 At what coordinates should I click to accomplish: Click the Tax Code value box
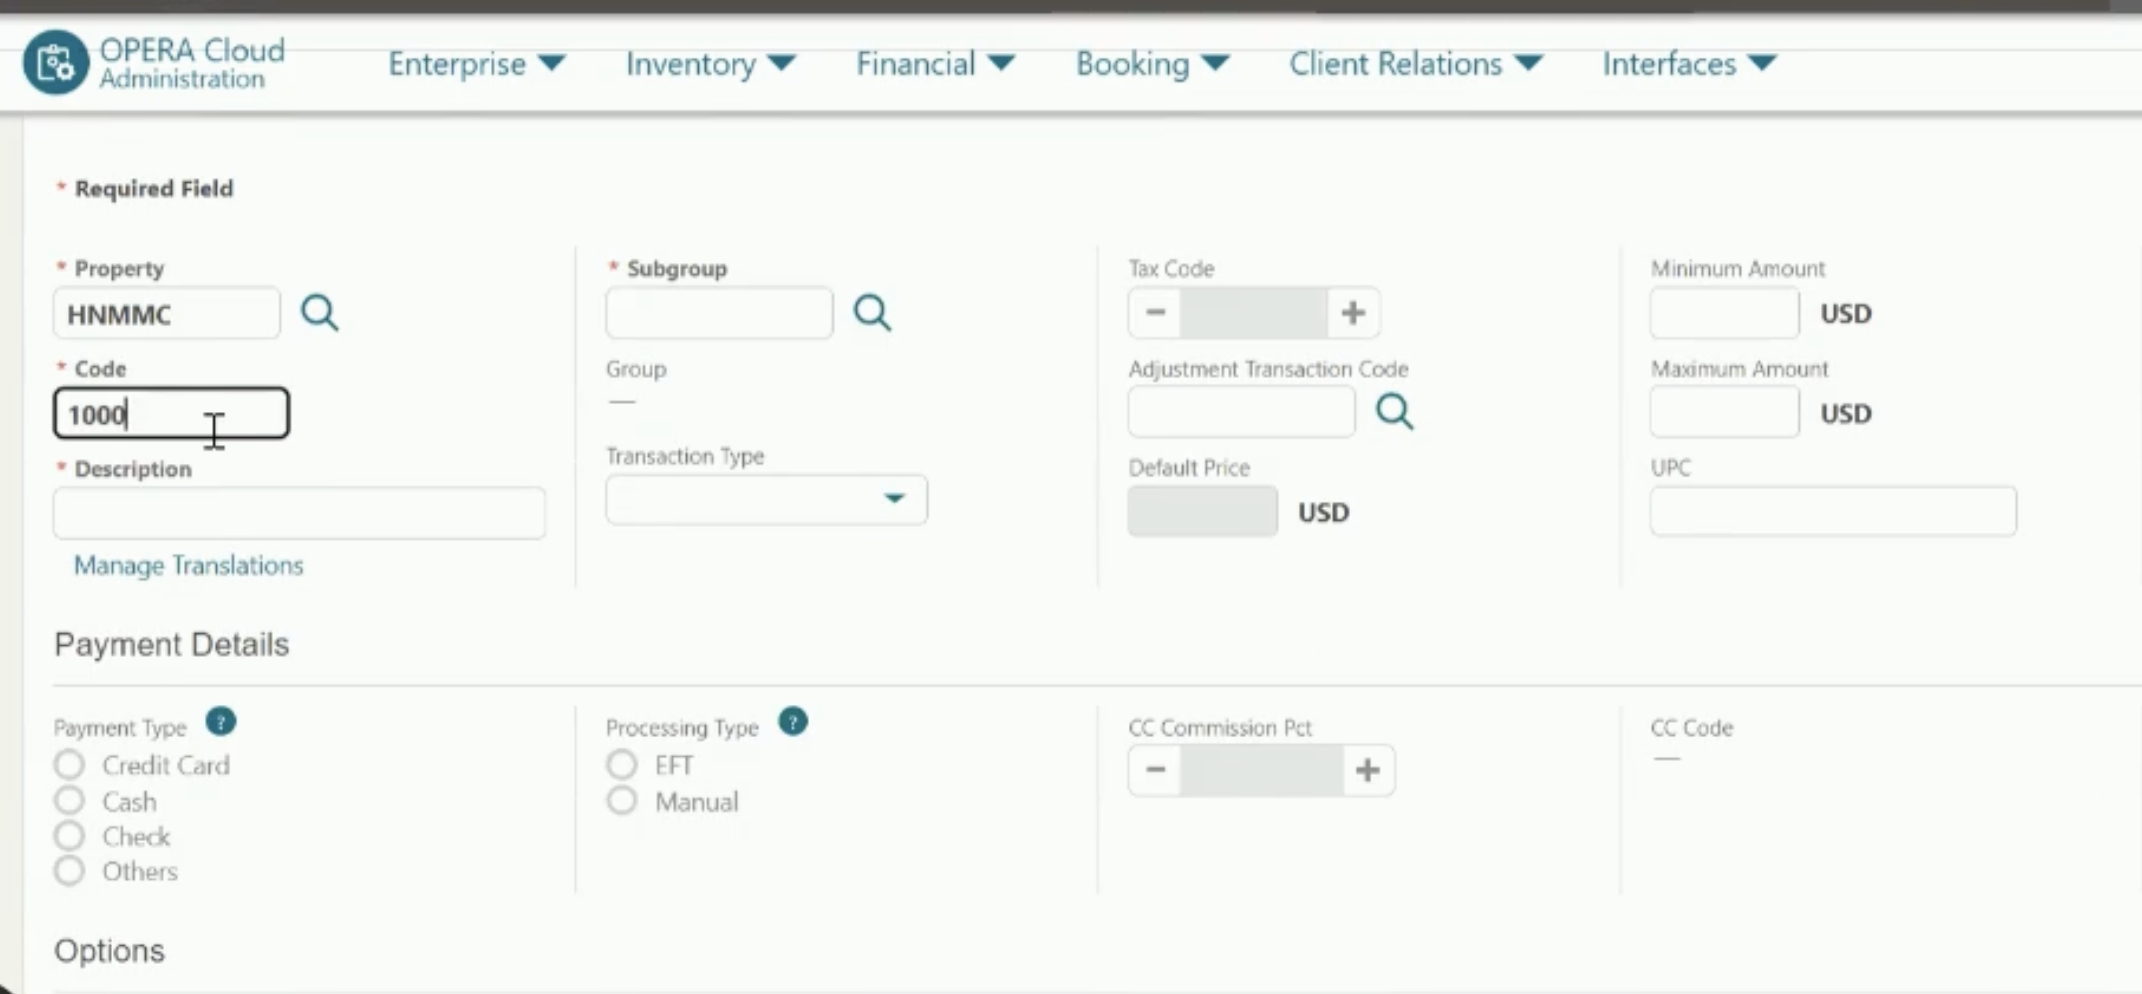pyautogui.click(x=1254, y=313)
